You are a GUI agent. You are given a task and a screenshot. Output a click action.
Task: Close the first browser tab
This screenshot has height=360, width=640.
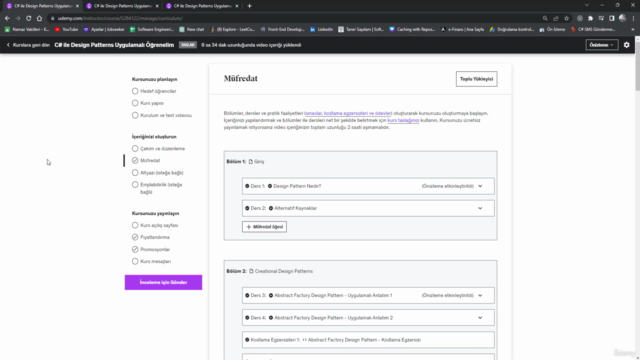click(x=77, y=6)
